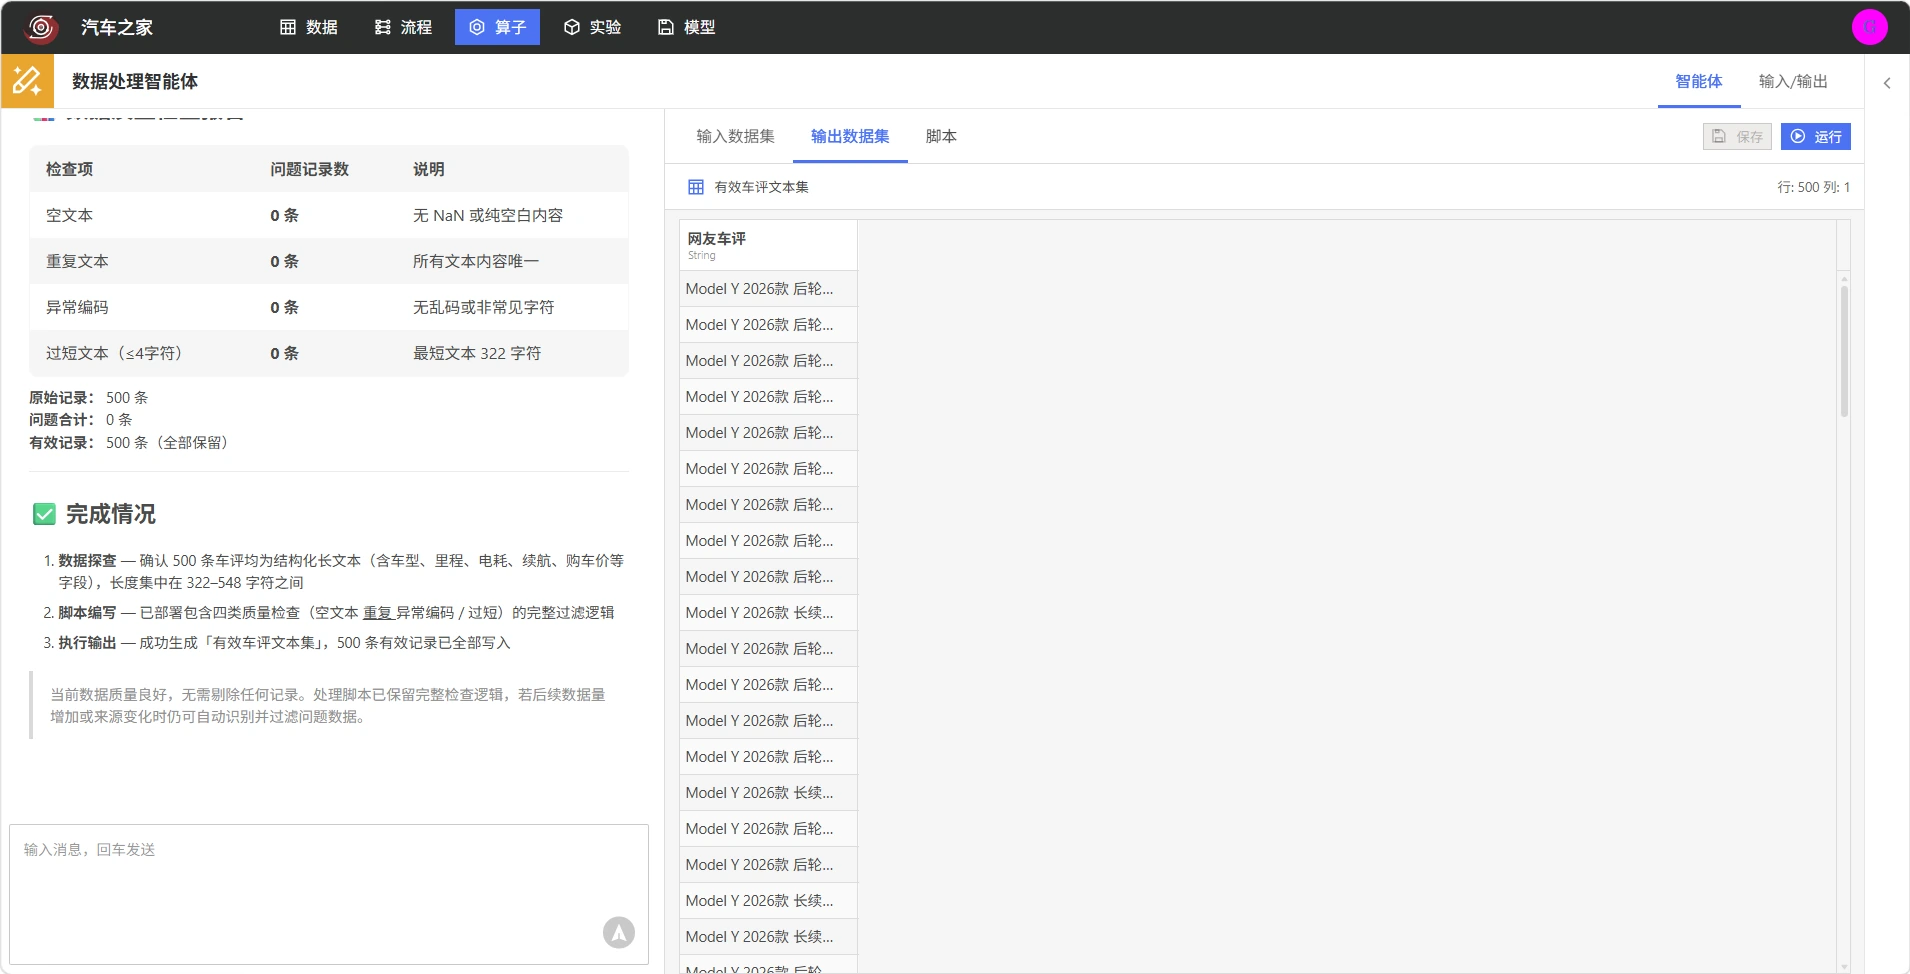
Task: Click the 脚本编写 list item
Action: 336,612
